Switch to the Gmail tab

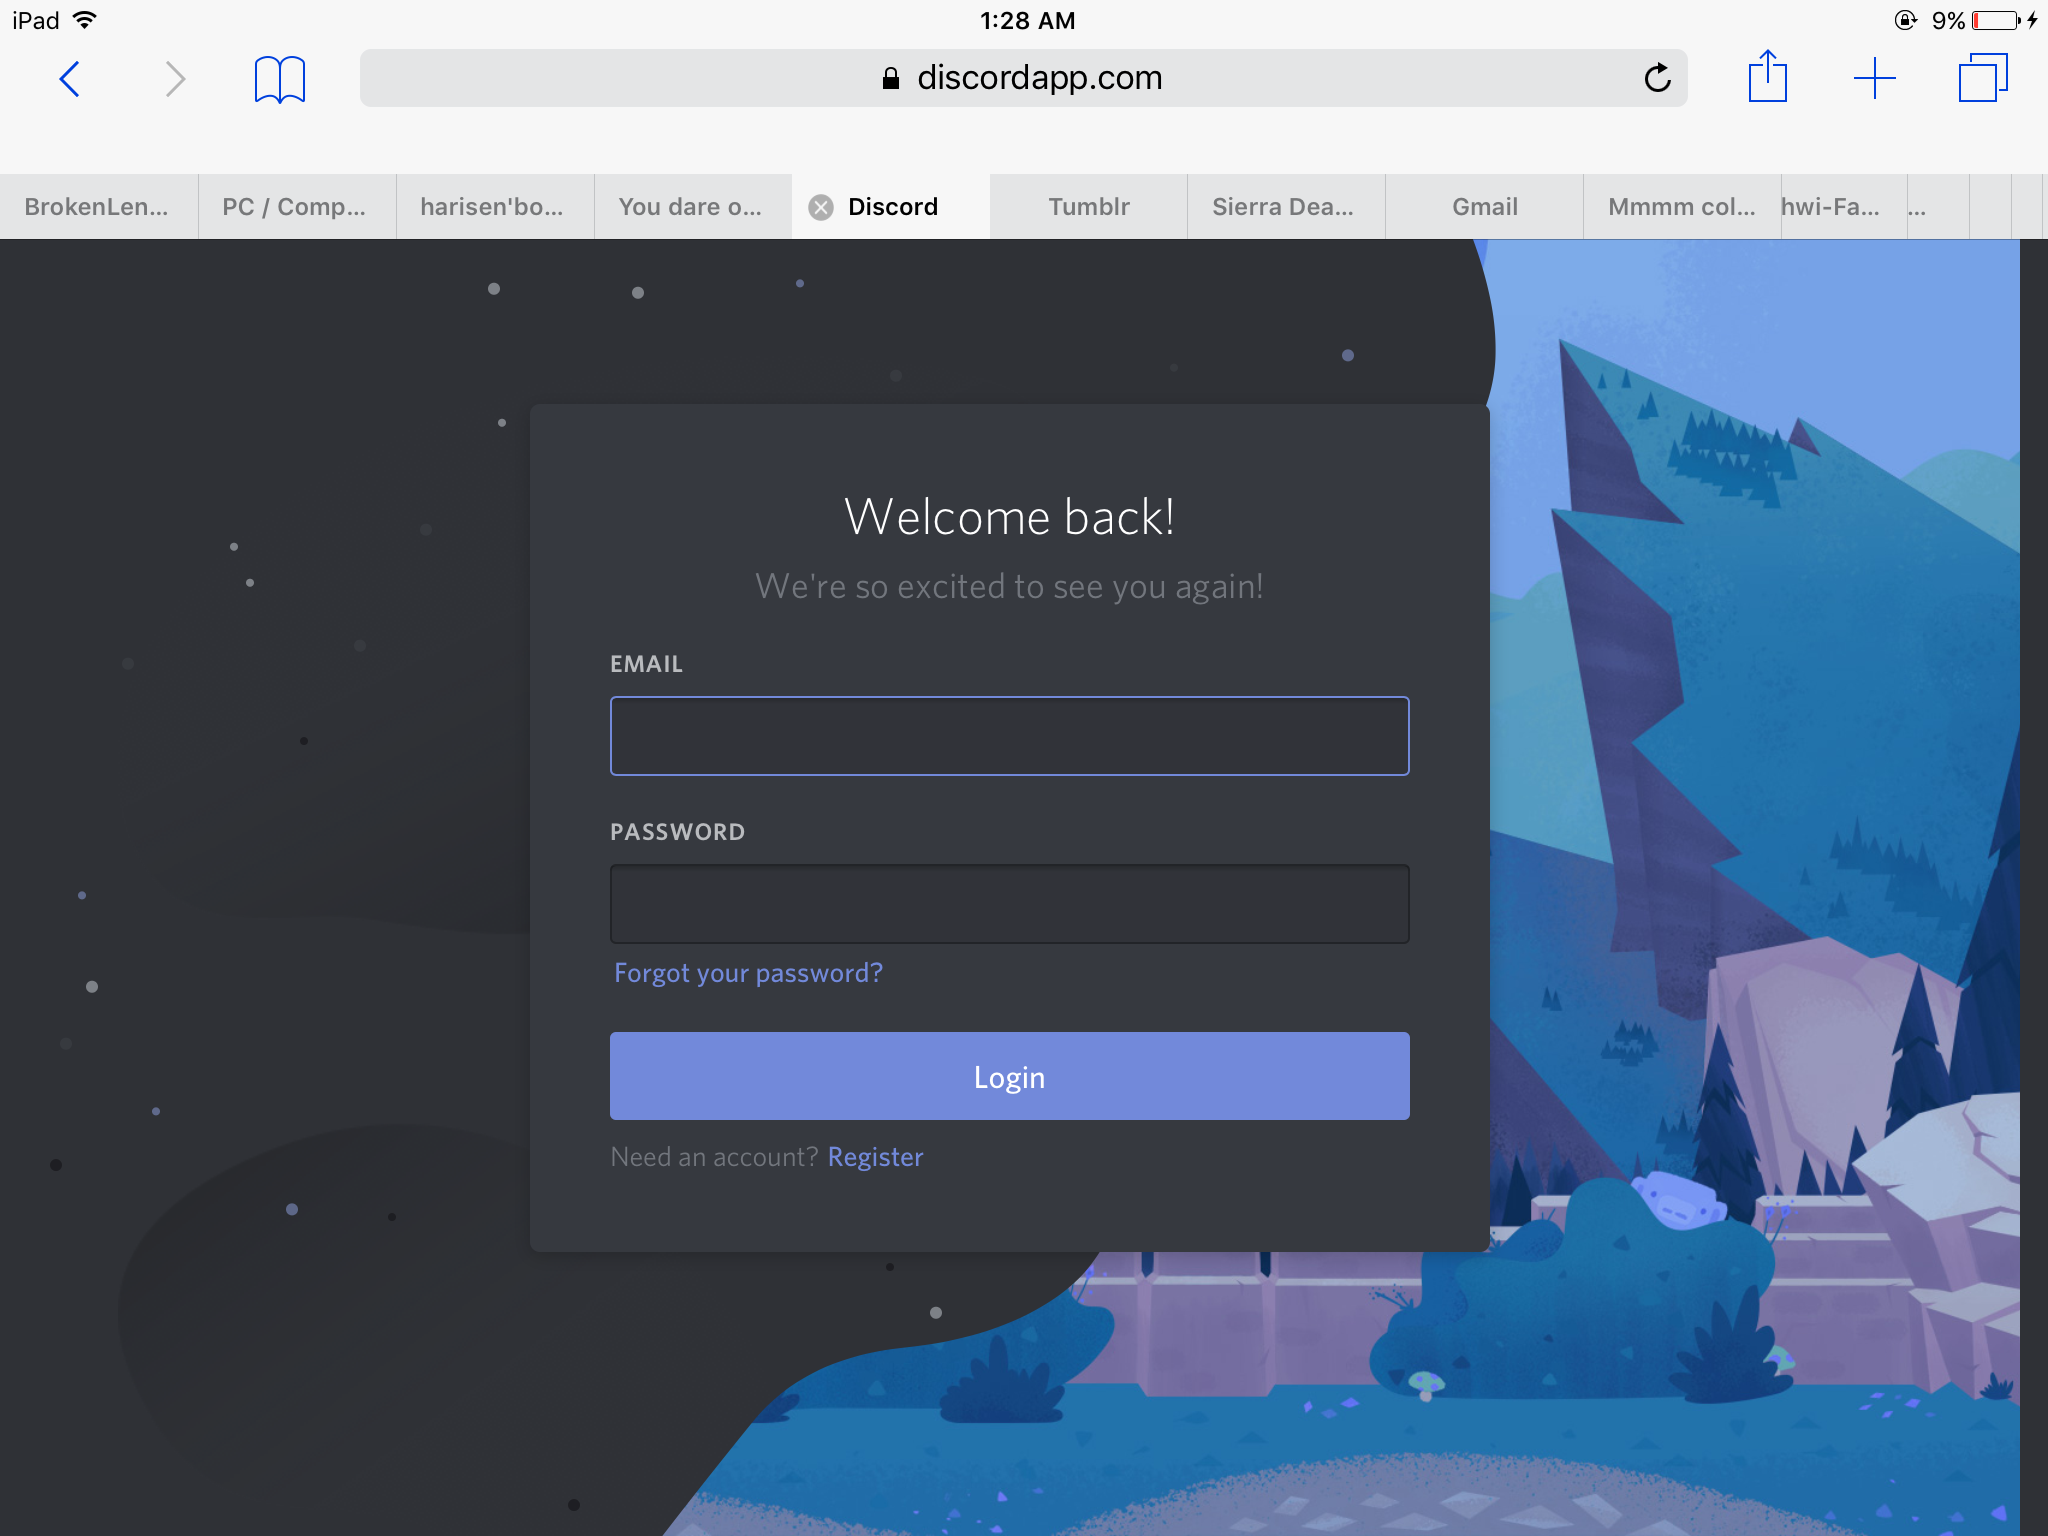(1484, 207)
